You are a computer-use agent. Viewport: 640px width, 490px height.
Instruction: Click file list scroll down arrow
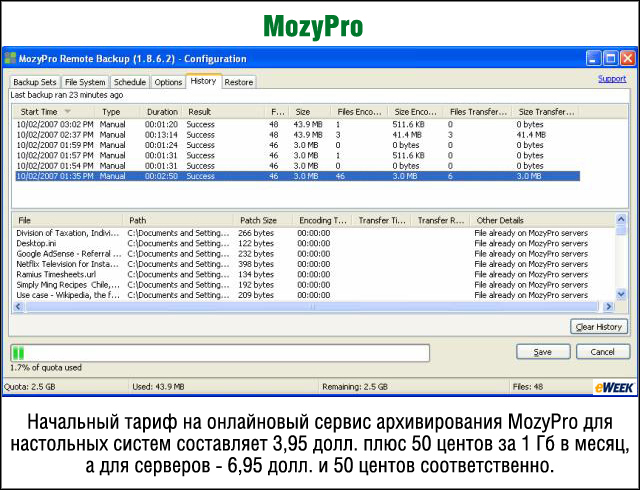pyautogui.click(x=621, y=294)
